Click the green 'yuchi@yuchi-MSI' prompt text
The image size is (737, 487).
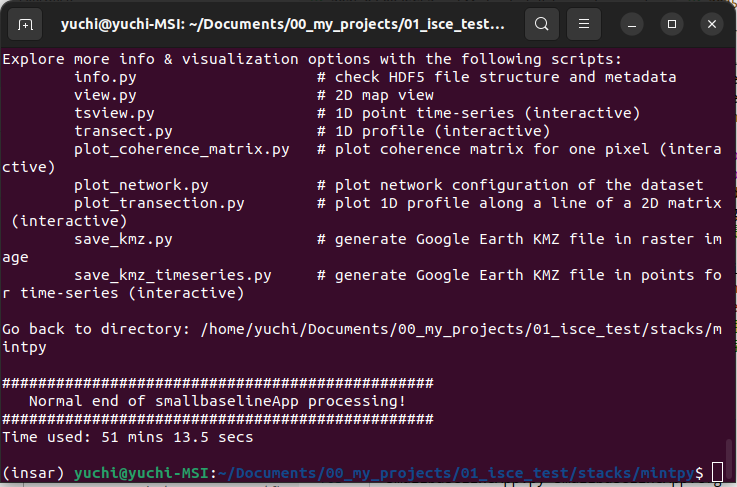coord(141,473)
